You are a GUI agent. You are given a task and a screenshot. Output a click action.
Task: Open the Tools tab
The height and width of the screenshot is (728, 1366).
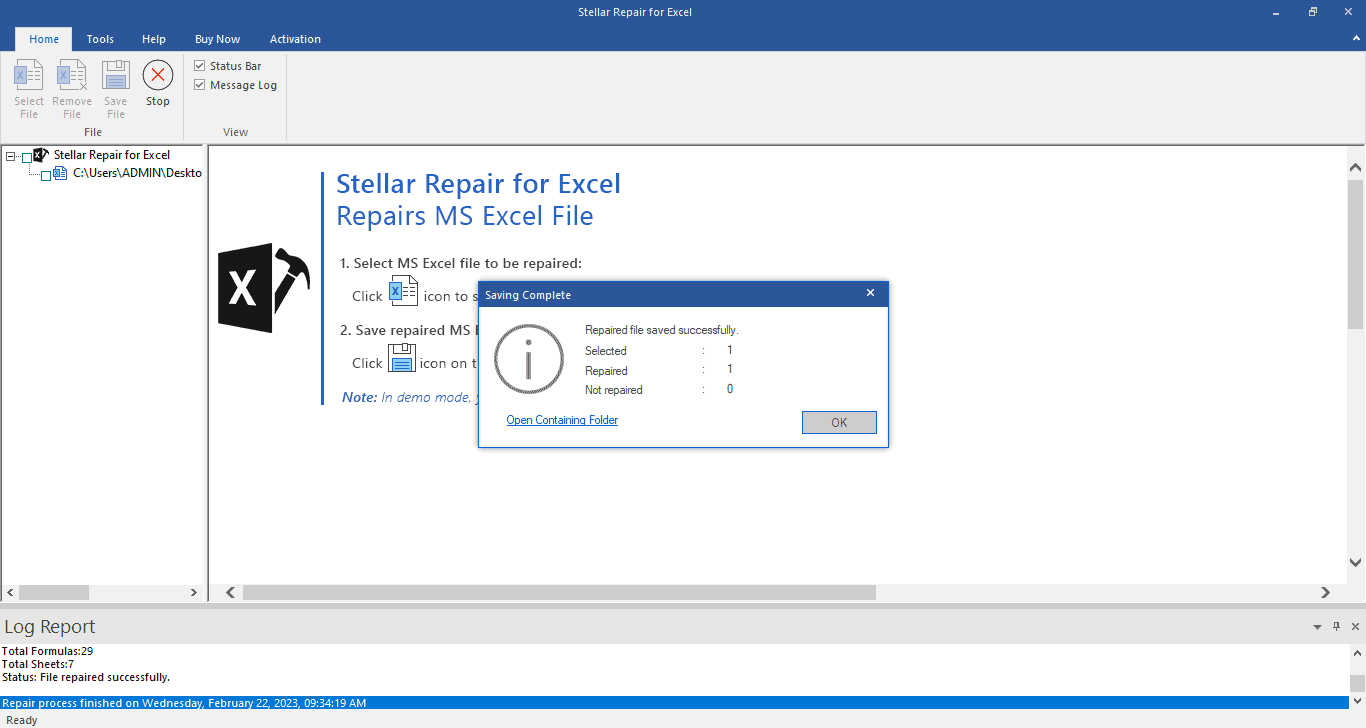pyautogui.click(x=100, y=39)
